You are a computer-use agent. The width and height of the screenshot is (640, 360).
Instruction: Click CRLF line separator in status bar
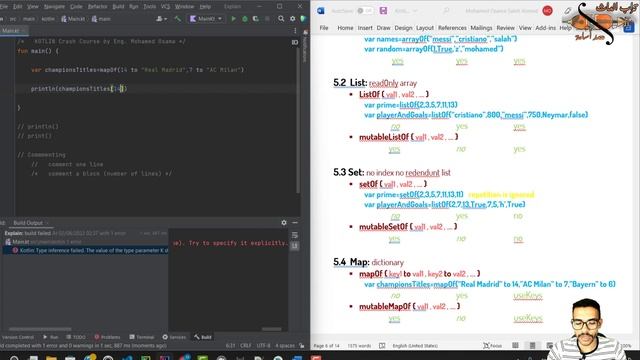(246, 346)
